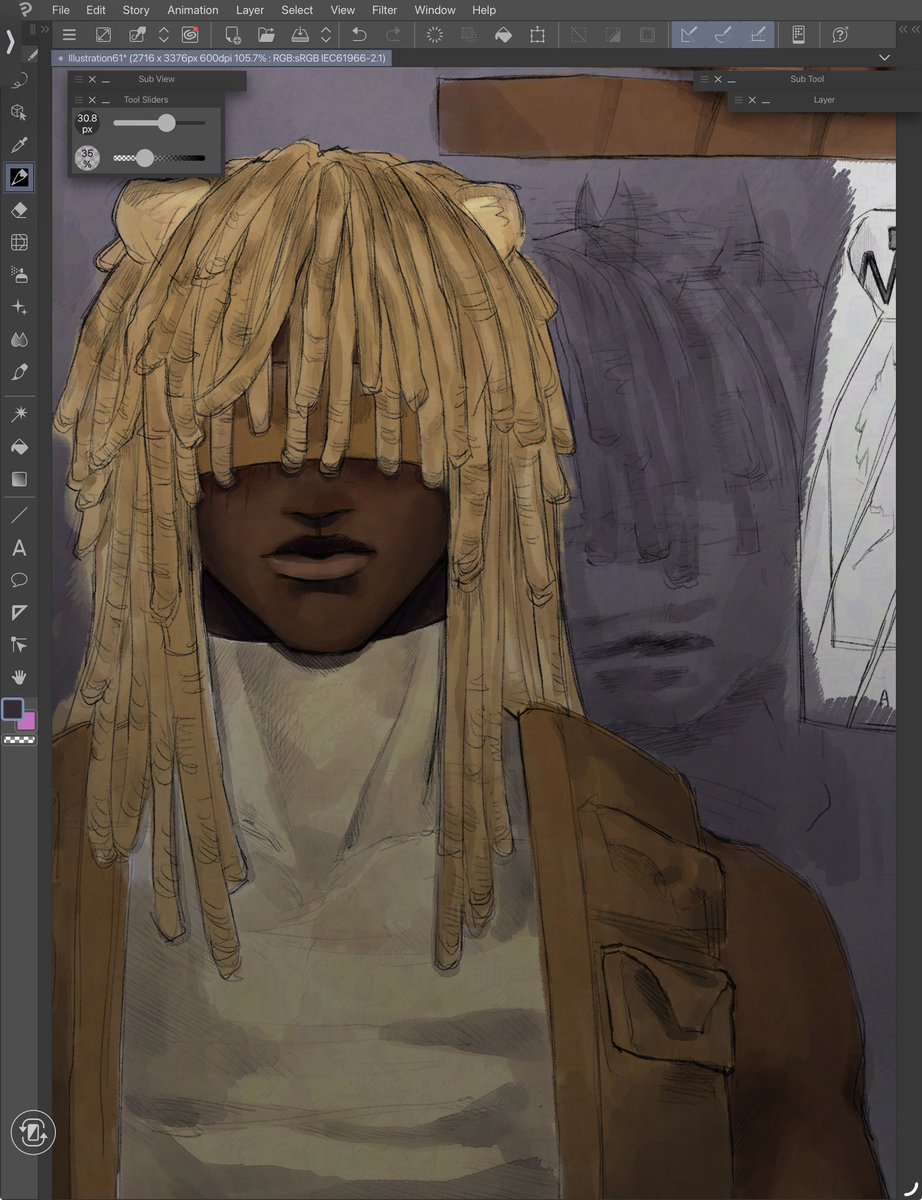
Task: Click the up-down chevrons beside Save icon
Action: [325, 35]
